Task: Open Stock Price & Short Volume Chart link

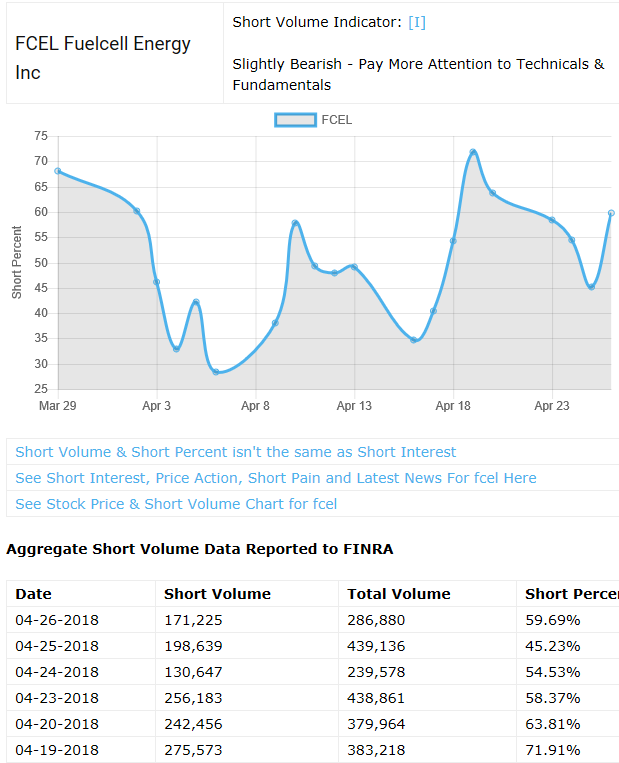Action: 176,504
